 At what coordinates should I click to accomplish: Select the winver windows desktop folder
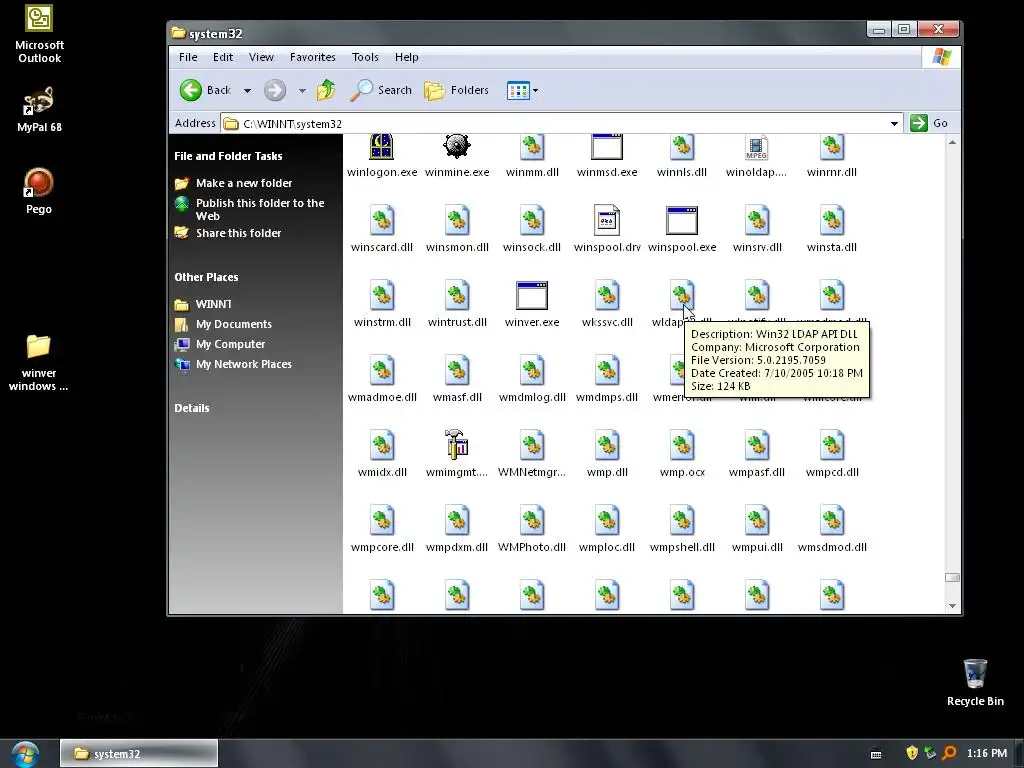tap(39, 362)
